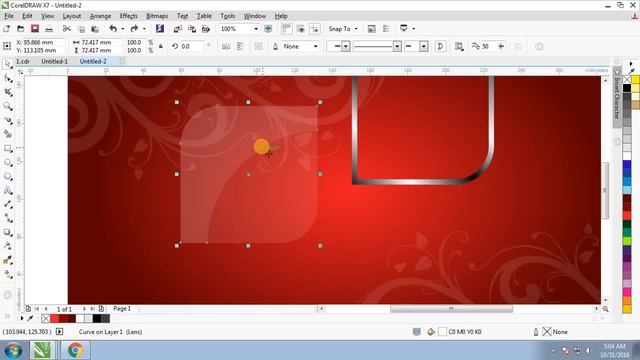Click the Undo arrow button

113,29
